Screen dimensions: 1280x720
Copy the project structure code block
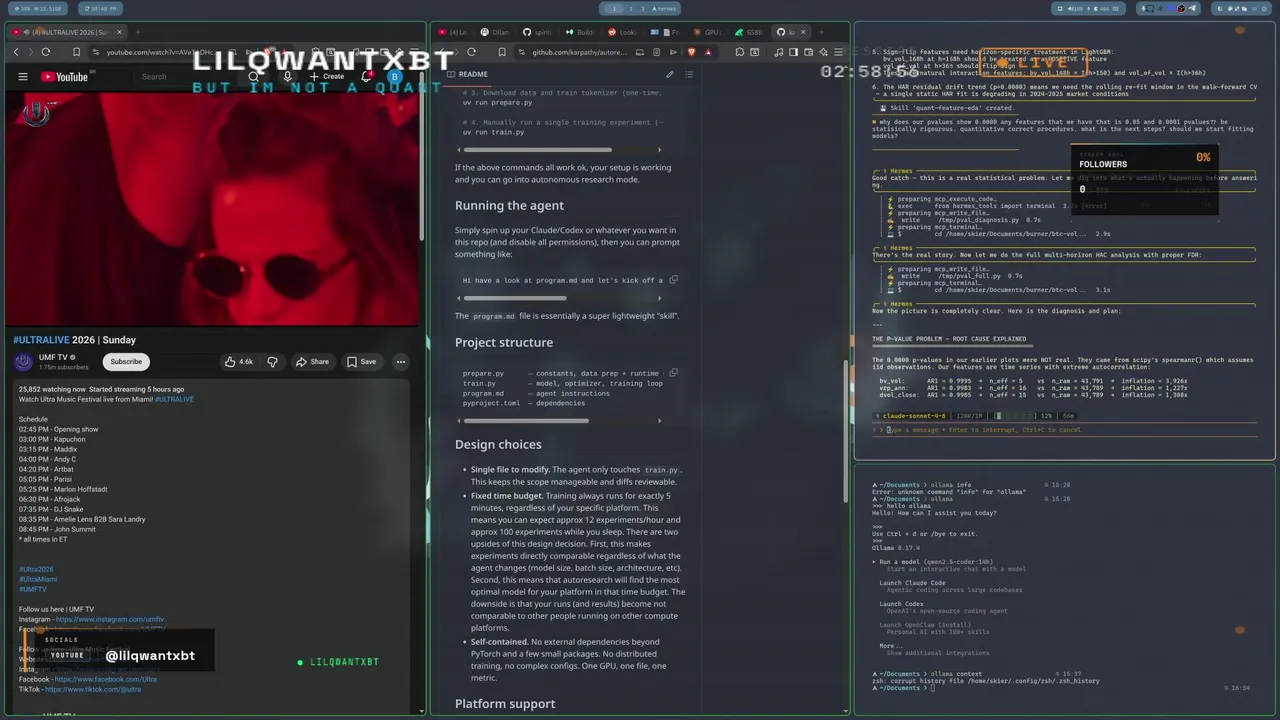[673, 373]
